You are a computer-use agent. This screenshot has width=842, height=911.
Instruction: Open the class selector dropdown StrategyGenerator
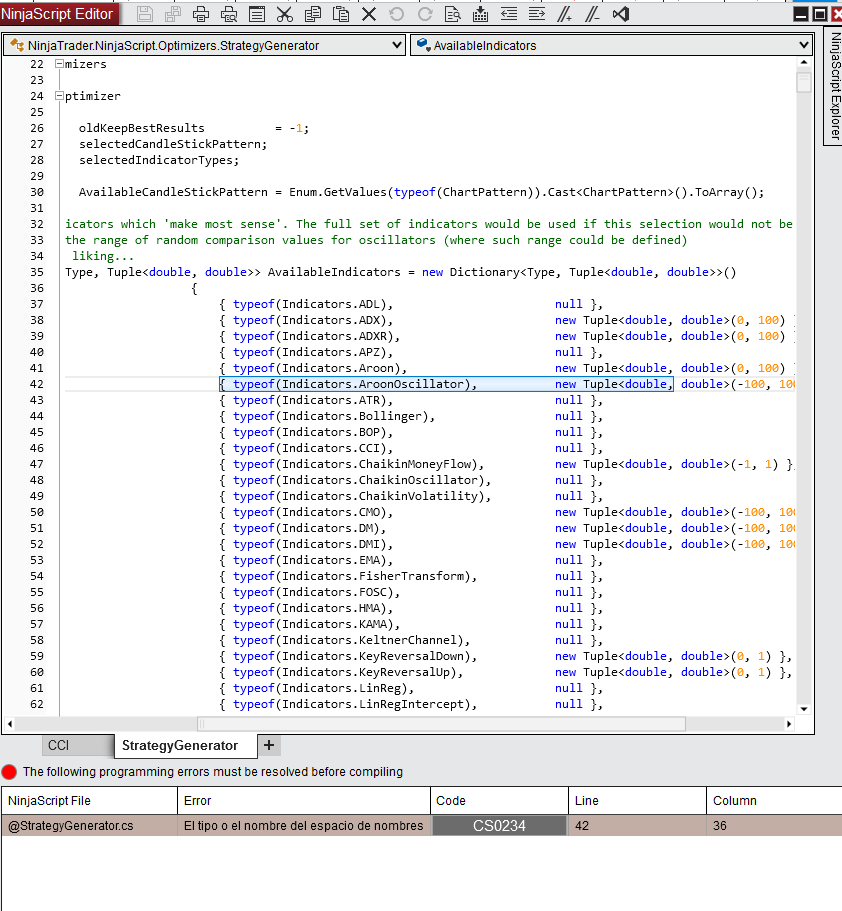pos(204,45)
